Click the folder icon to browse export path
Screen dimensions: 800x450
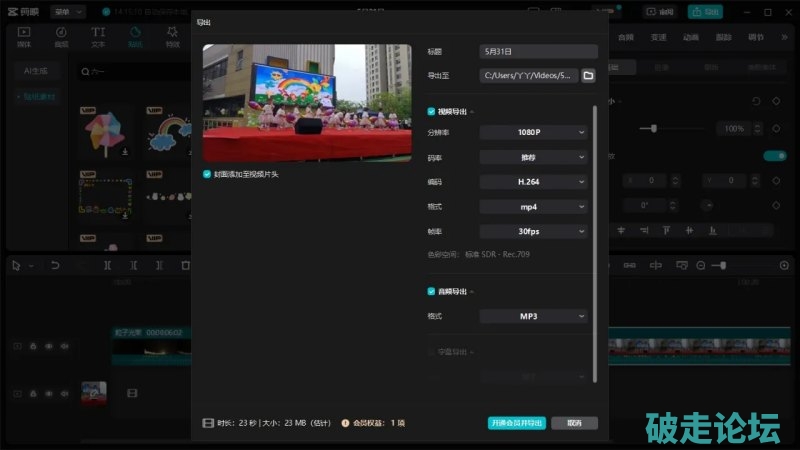(588, 75)
